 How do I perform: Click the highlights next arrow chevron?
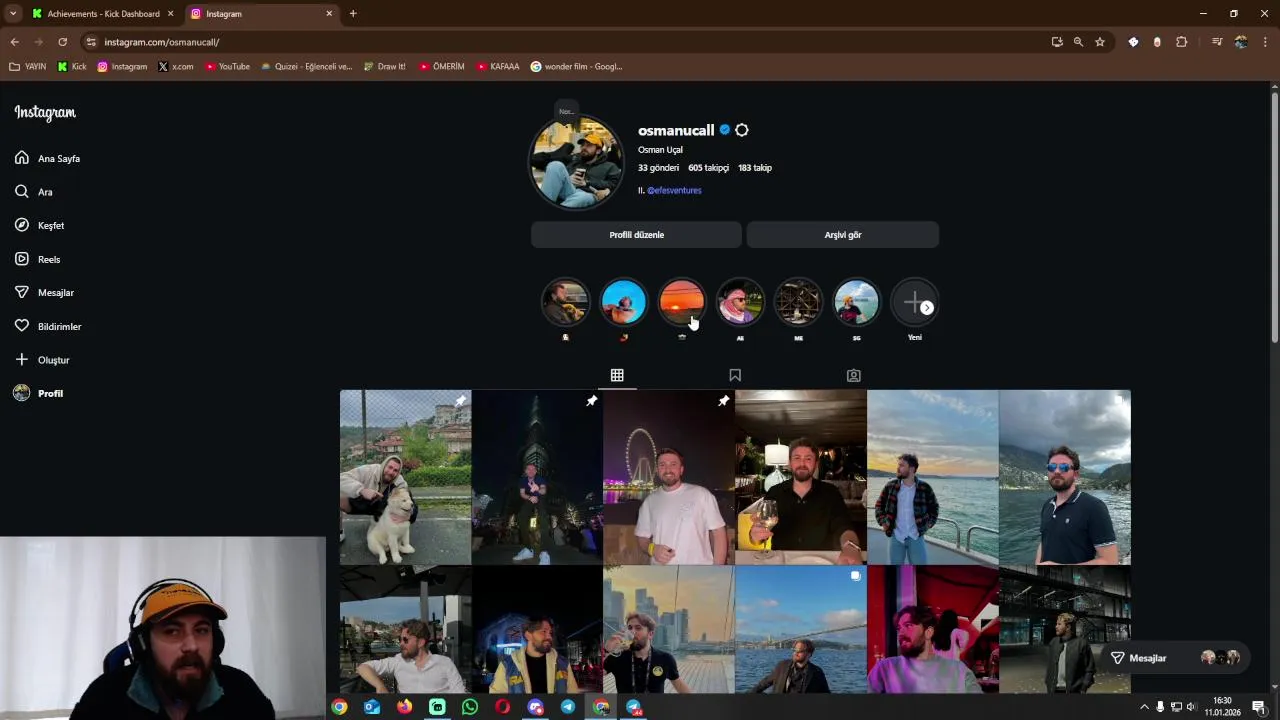click(x=927, y=308)
